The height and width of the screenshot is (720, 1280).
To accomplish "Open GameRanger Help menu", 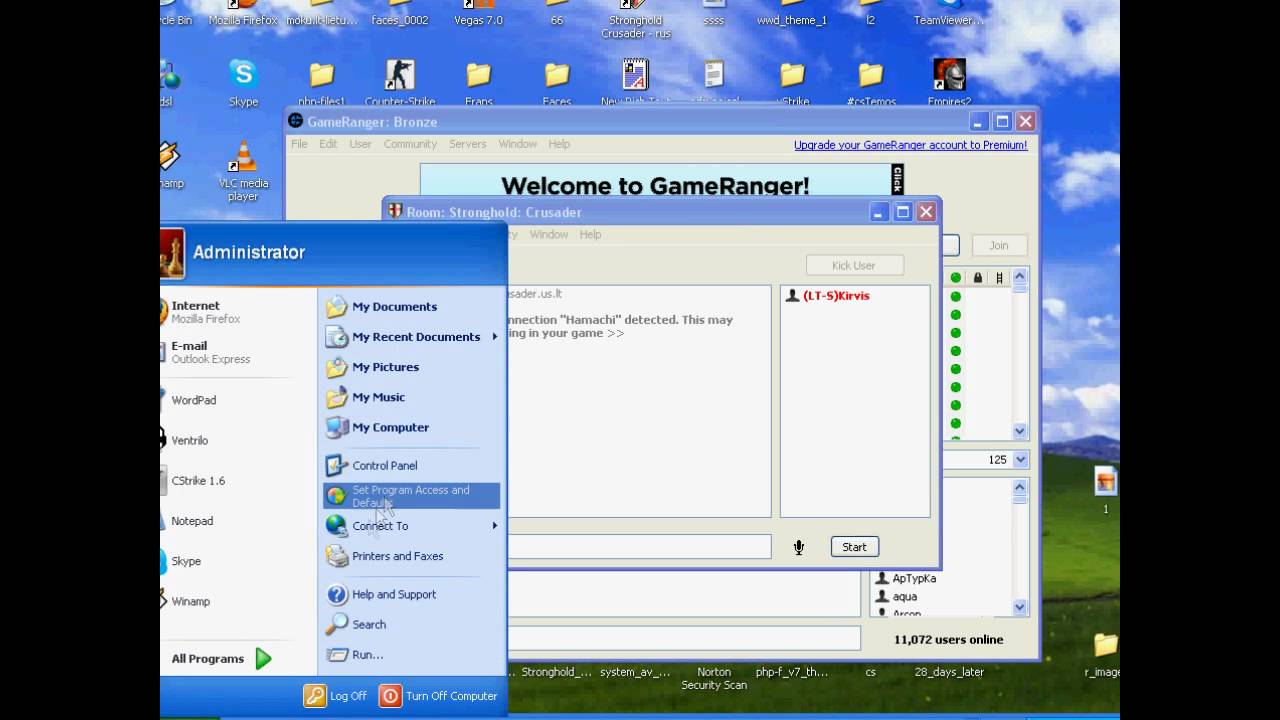I will click(x=559, y=144).
